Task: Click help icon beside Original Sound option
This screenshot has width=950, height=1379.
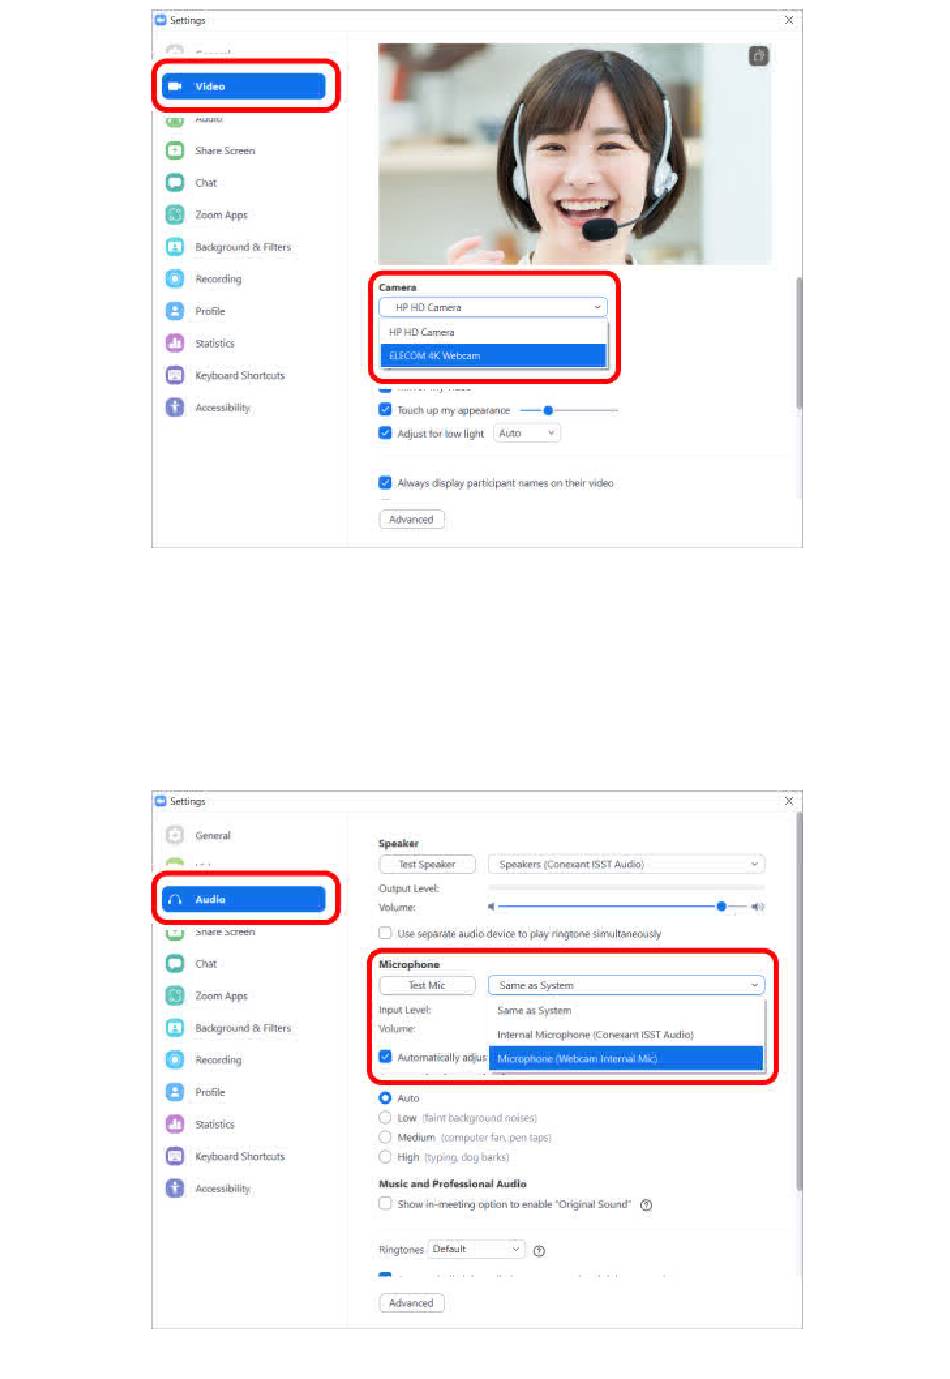Action: (x=646, y=1205)
